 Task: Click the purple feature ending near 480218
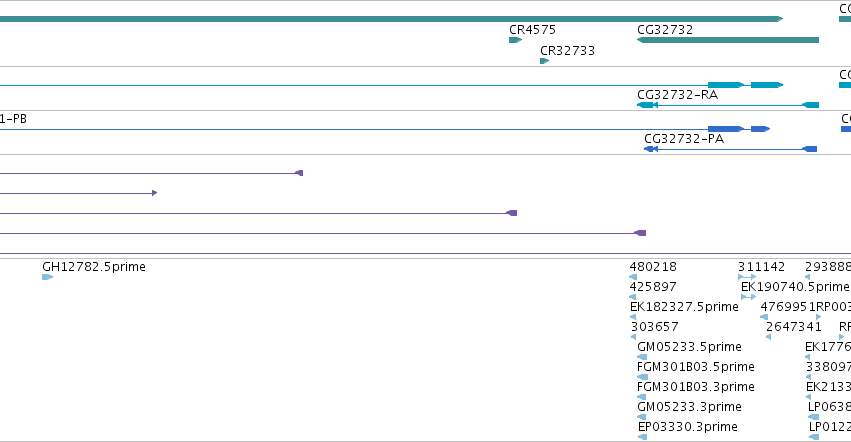coord(323,233)
